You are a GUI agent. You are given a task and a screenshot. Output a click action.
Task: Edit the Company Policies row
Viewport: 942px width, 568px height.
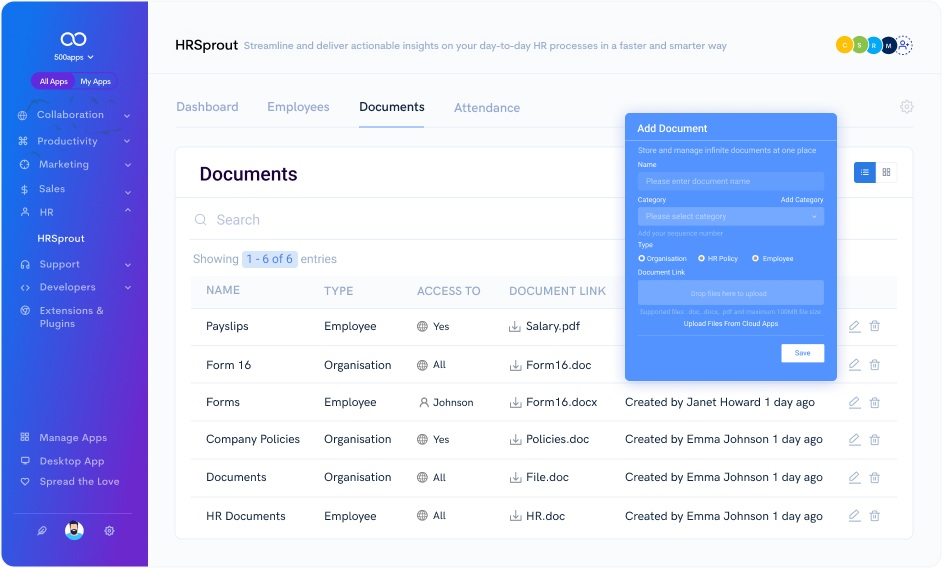pos(854,440)
